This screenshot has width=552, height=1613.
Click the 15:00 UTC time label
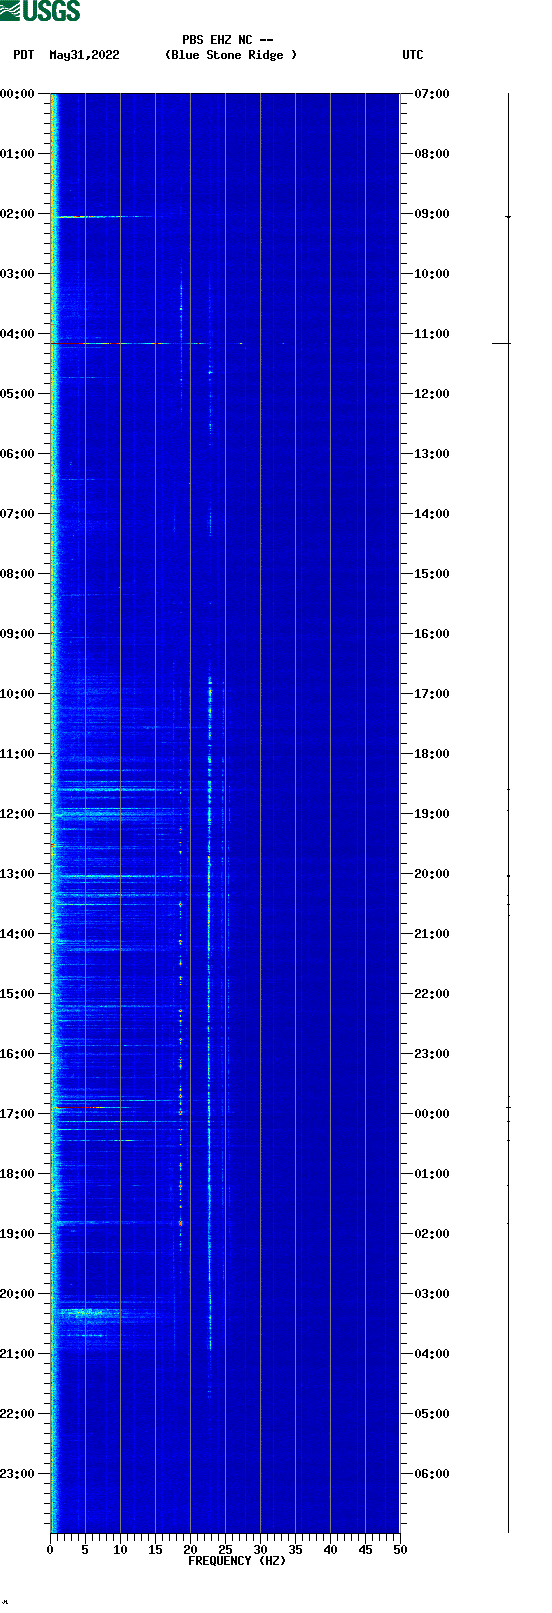pyautogui.click(x=432, y=574)
